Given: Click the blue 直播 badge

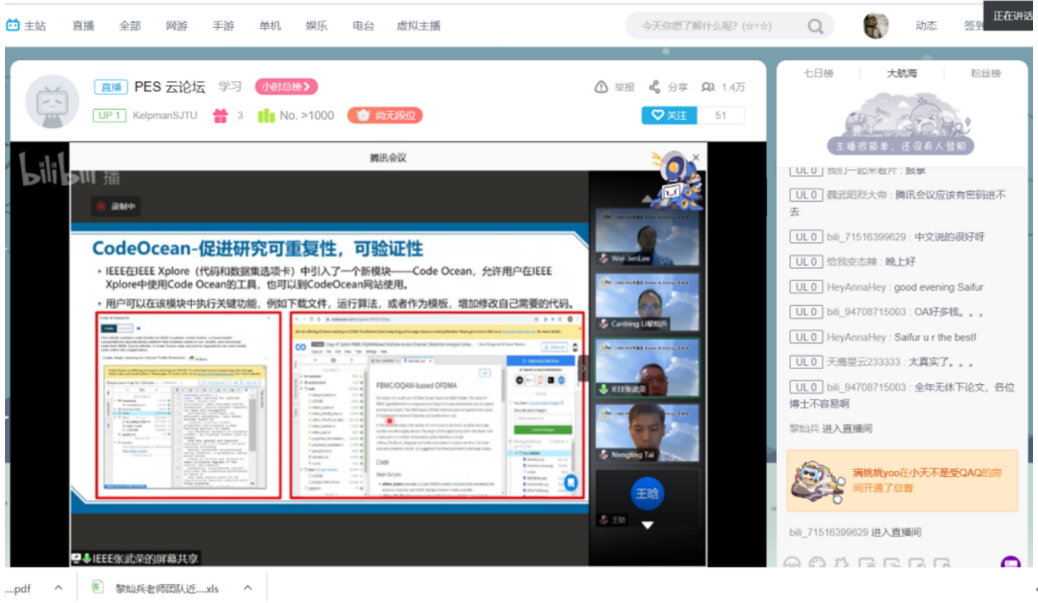Looking at the screenshot, I should [111, 87].
